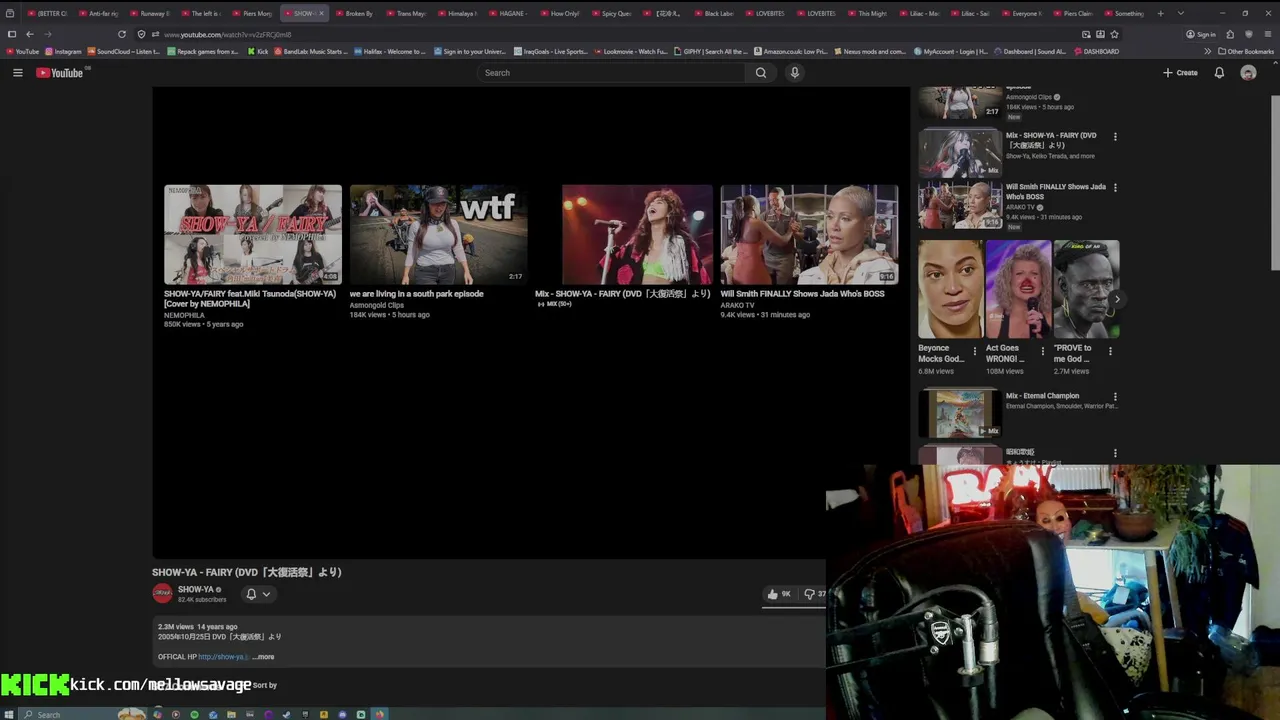This screenshot has width=1280, height=720.
Task: Click the sidebar Mix - SHOW-YA - FAIRY title
Action: [x=1051, y=140]
